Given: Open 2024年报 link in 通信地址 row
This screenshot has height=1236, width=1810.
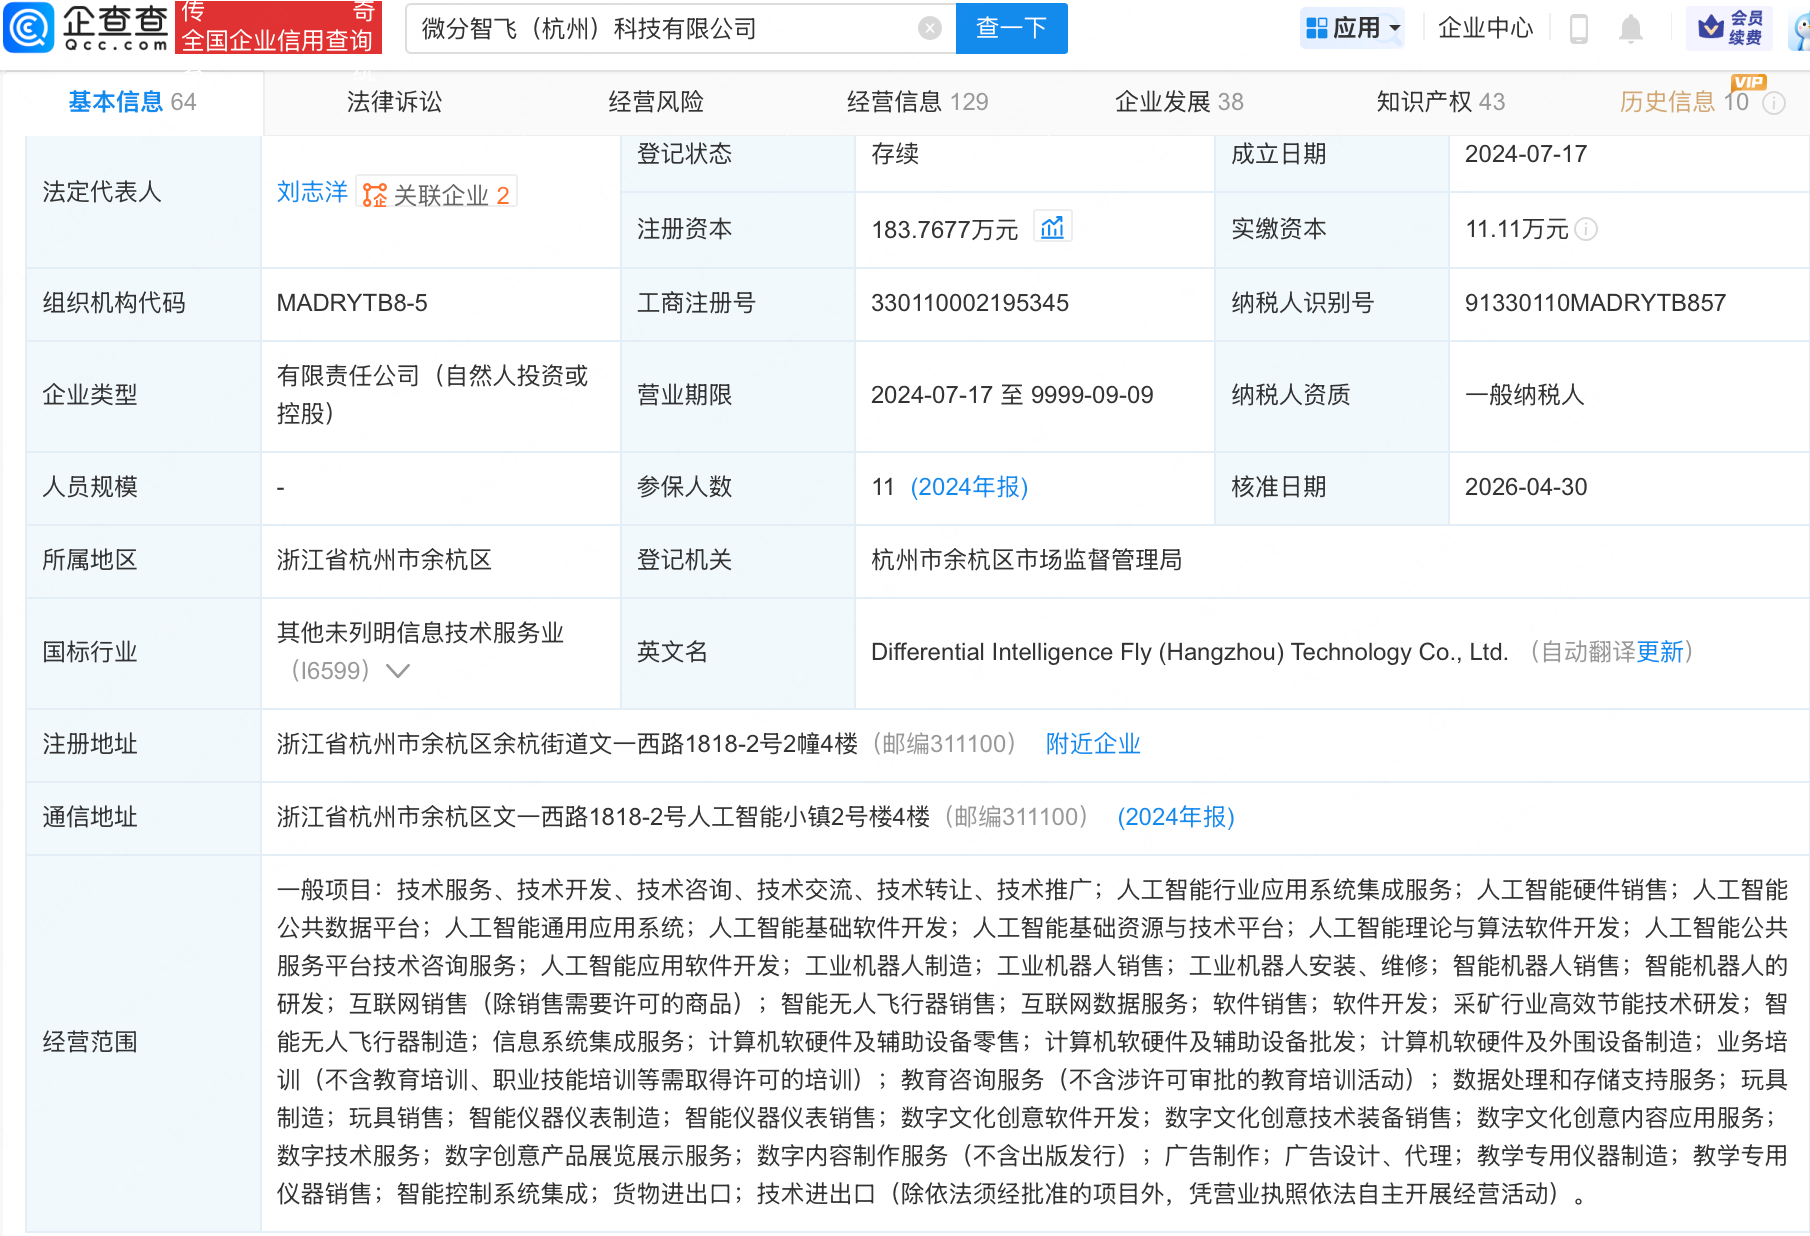Looking at the screenshot, I should 1176,817.
